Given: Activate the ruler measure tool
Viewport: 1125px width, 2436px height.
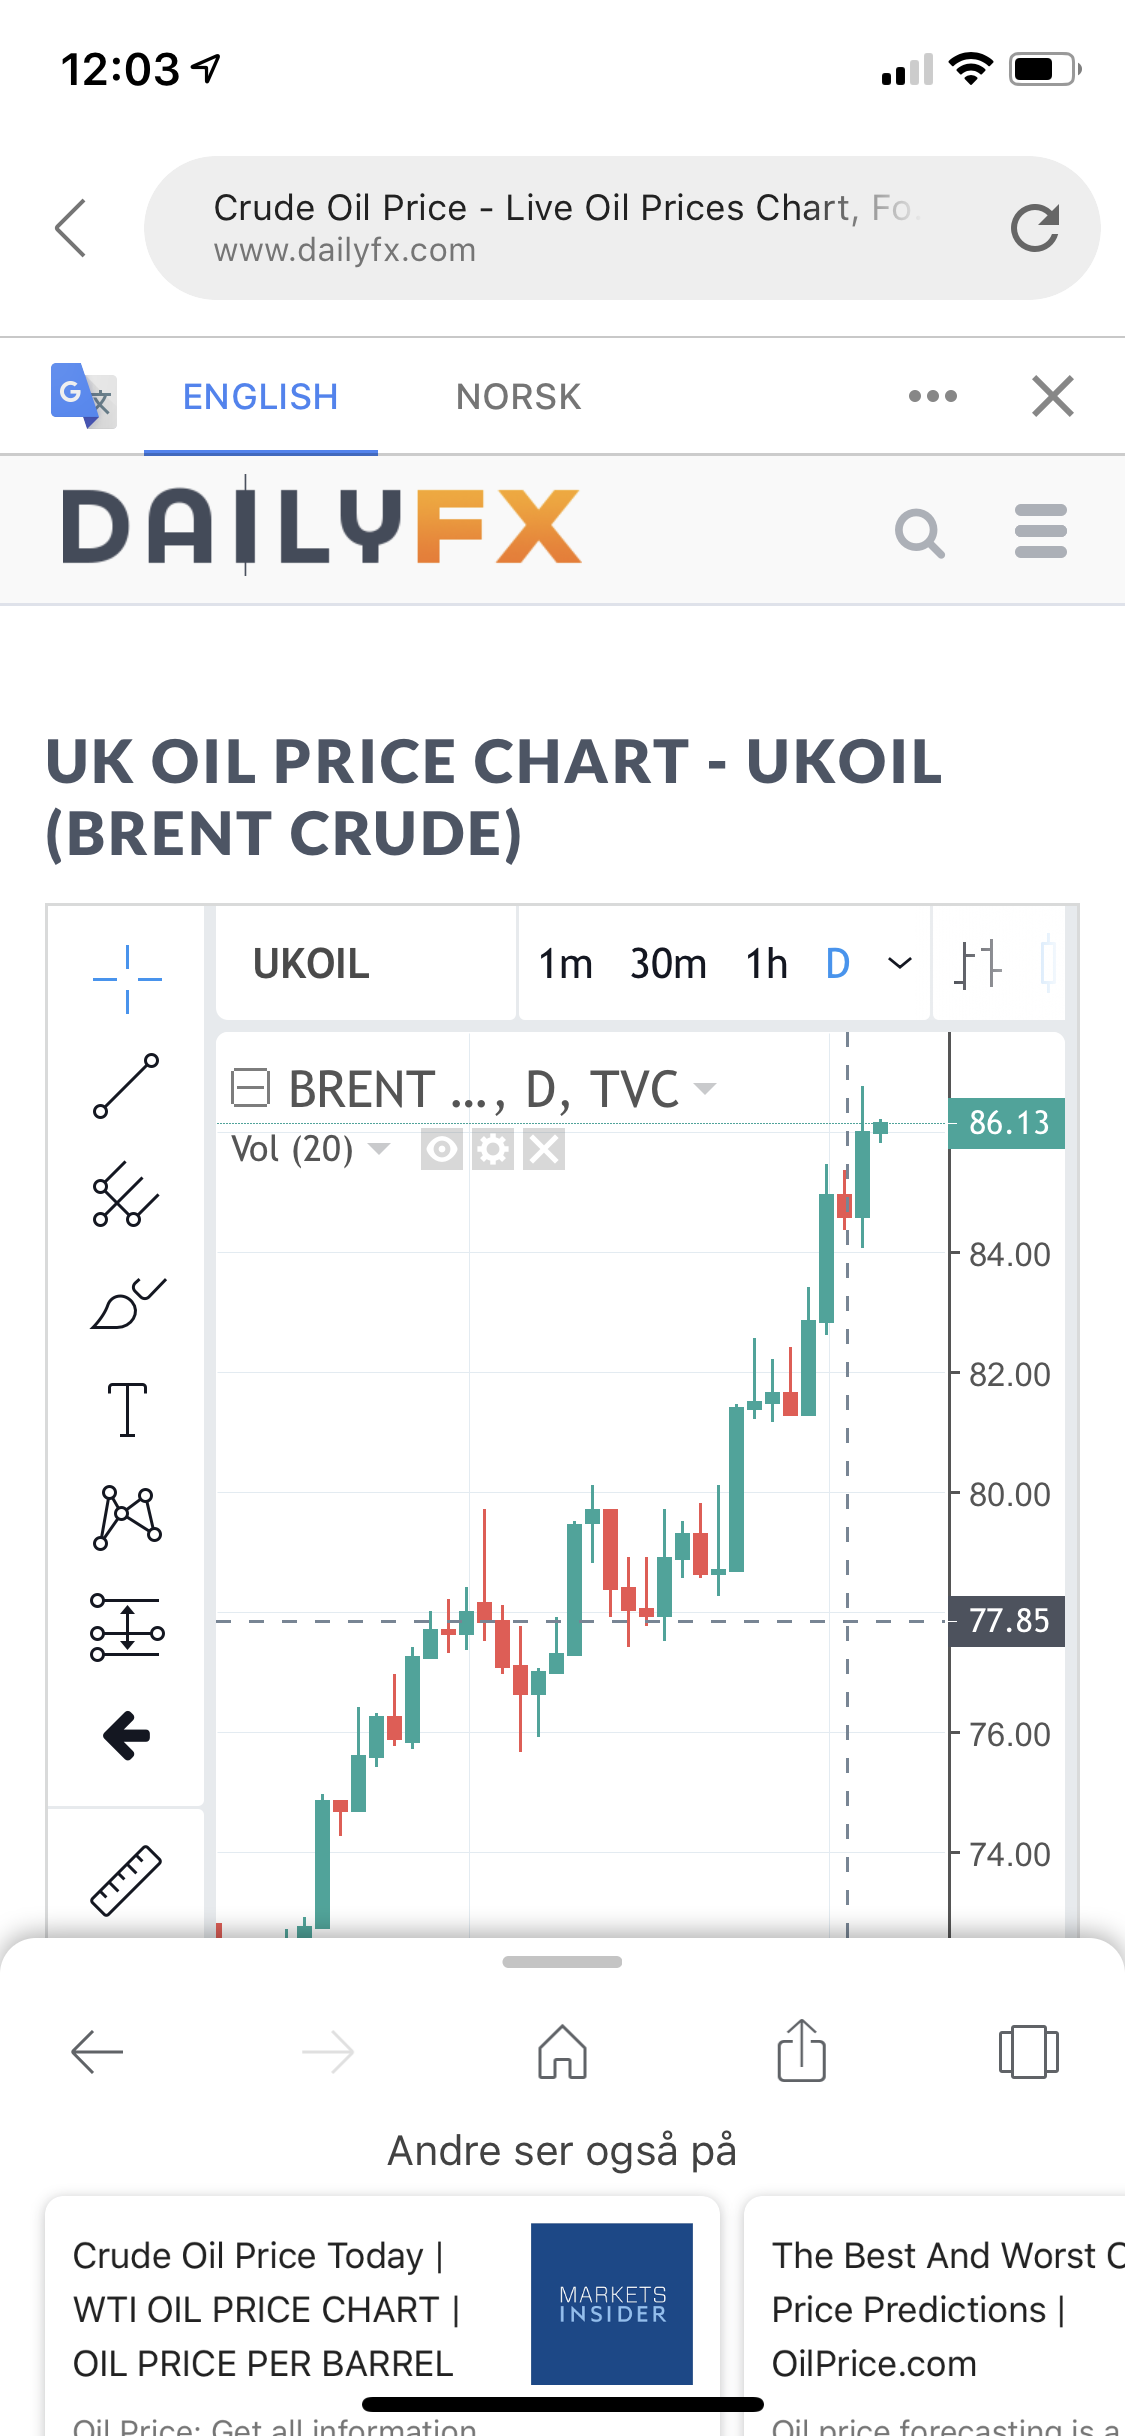Looking at the screenshot, I should (126, 1880).
